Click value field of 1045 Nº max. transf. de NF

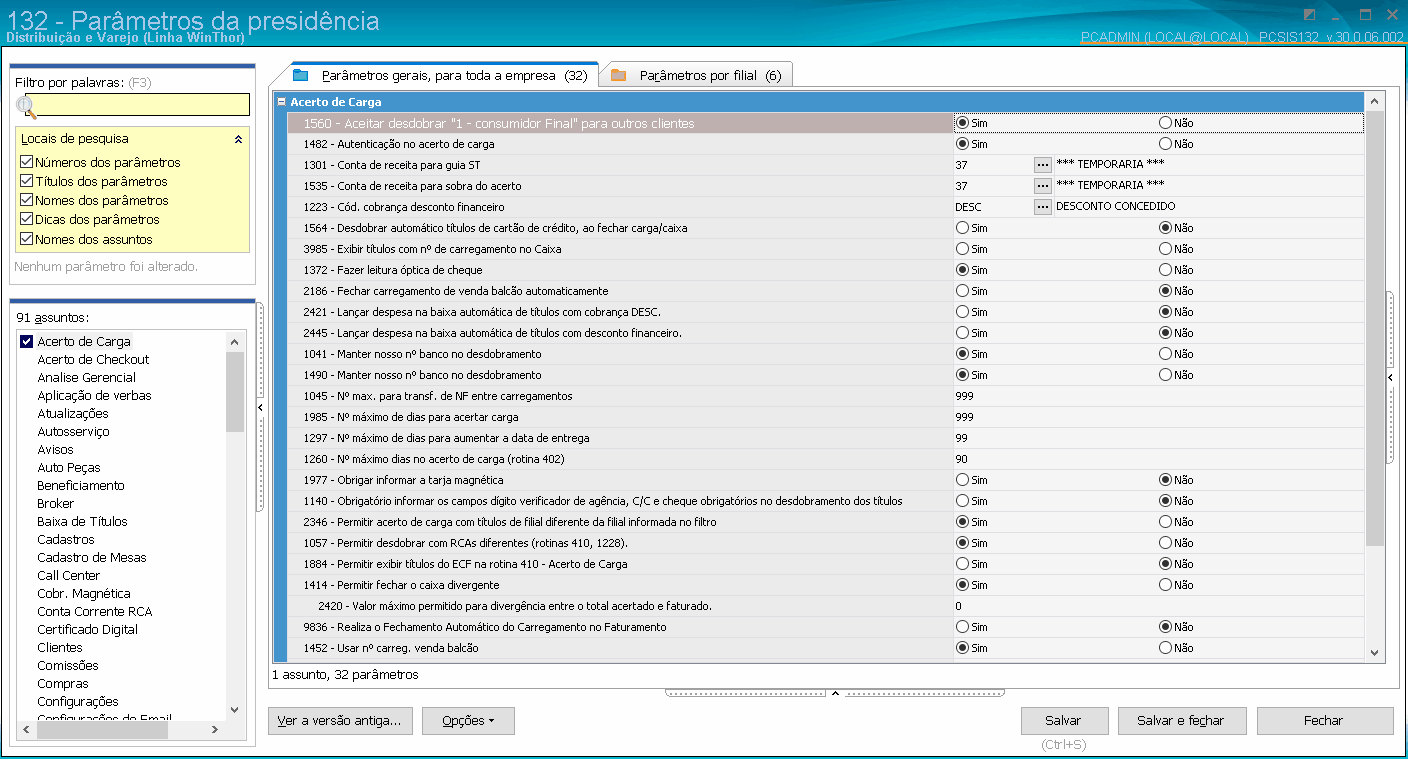1158,396
